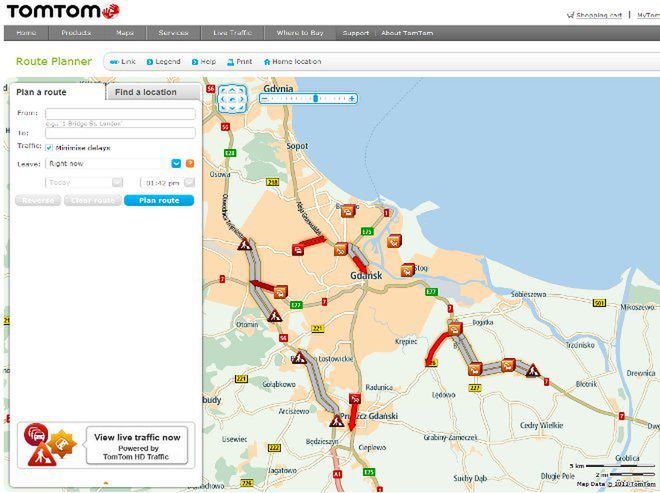Click the roadworks triangle above Otomin
The width and height of the screenshot is (660, 493).
pyautogui.click(x=274, y=315)
